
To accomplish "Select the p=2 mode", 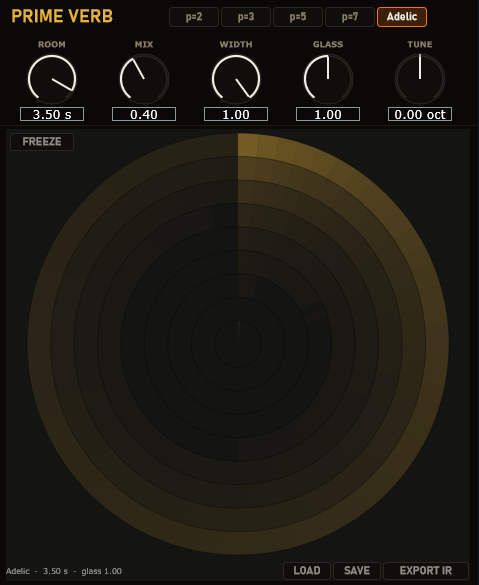I will point(194,17).
